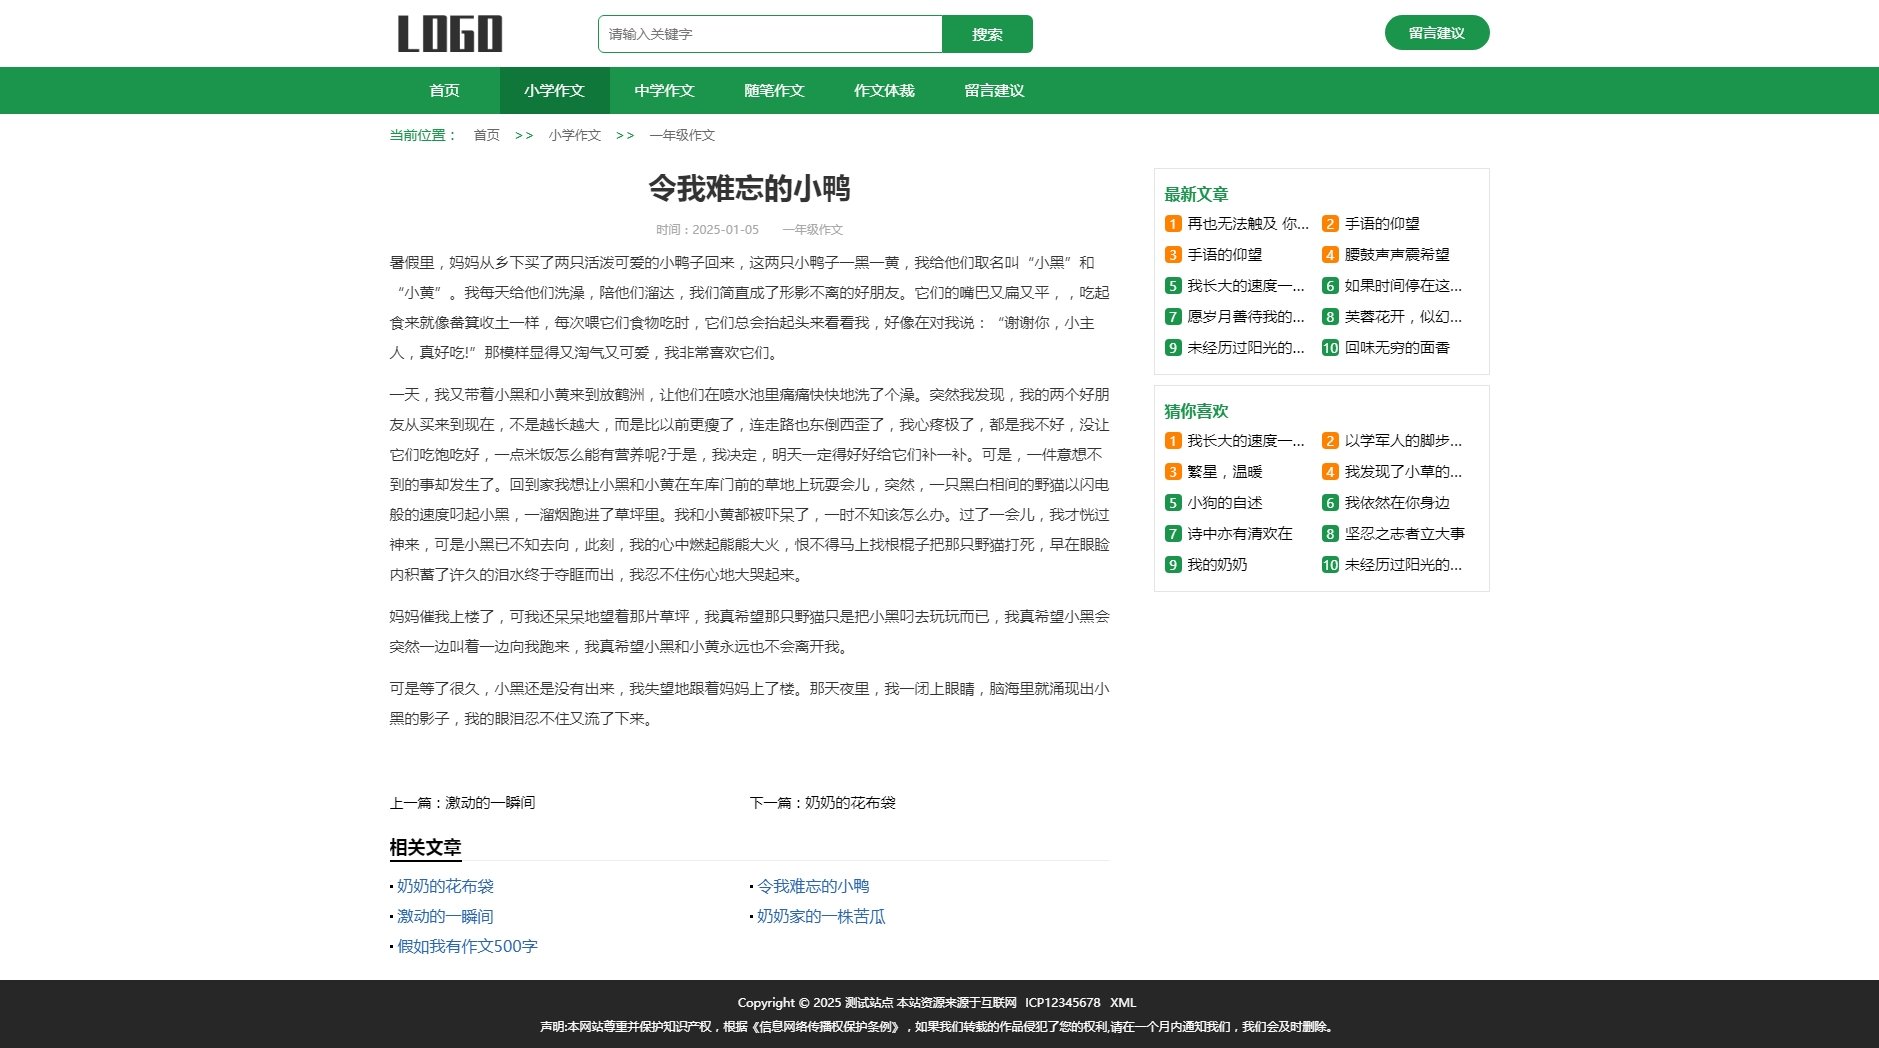
Task: Switch to 作文体裁 navigation tab
Action: coord(884,91)
